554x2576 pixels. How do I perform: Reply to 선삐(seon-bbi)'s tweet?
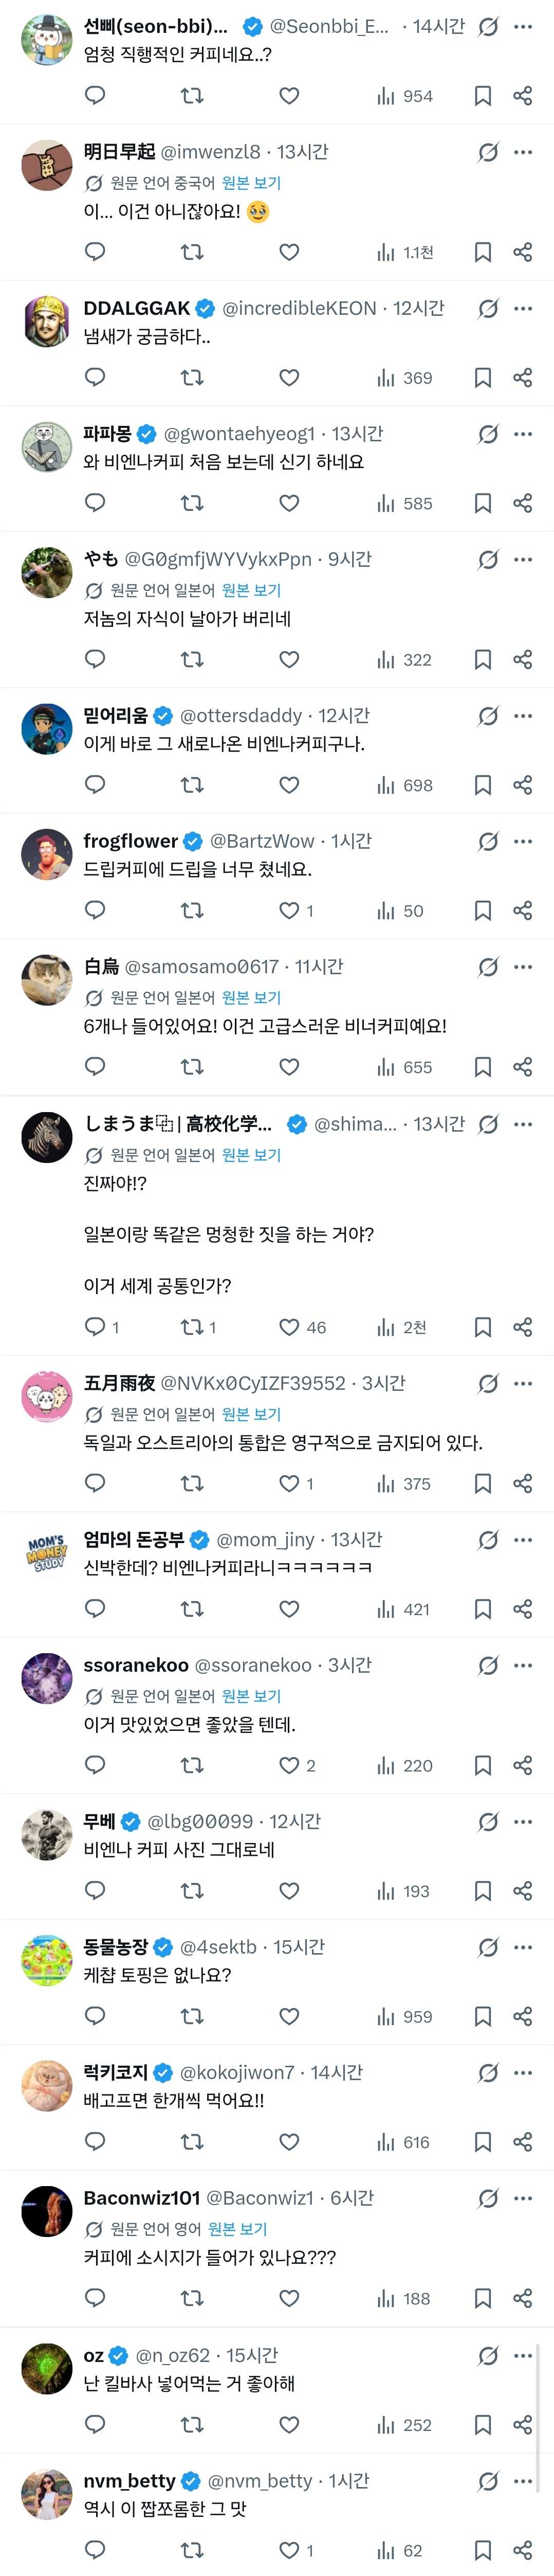pyautogui.click(x=95, y=96)
